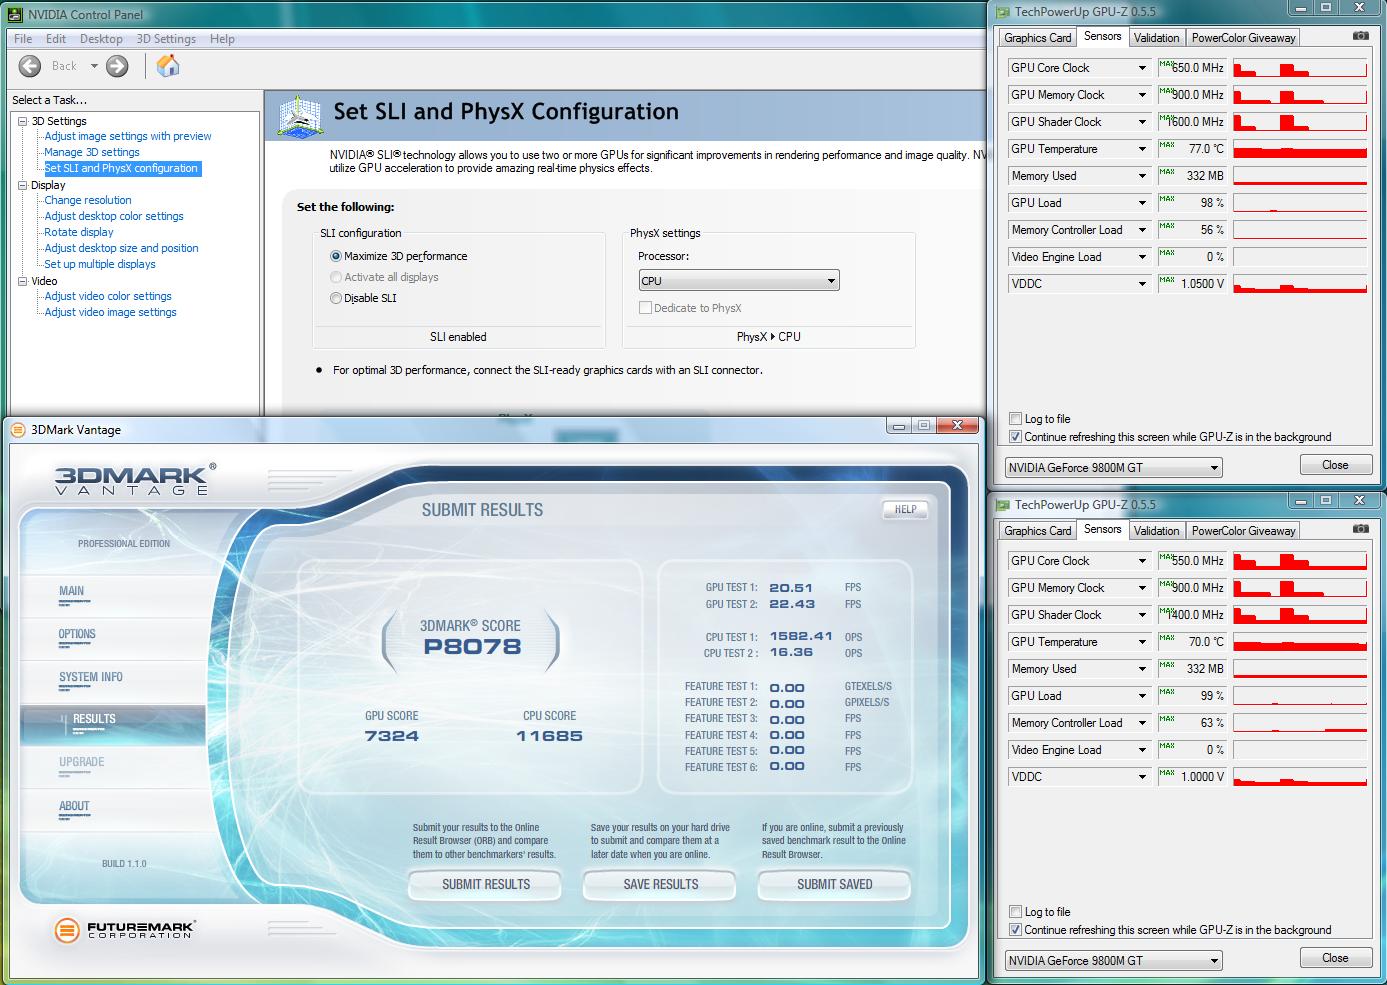Open Rotate display task
Viewport: 1387px width, 985px height.
[79, 232]
